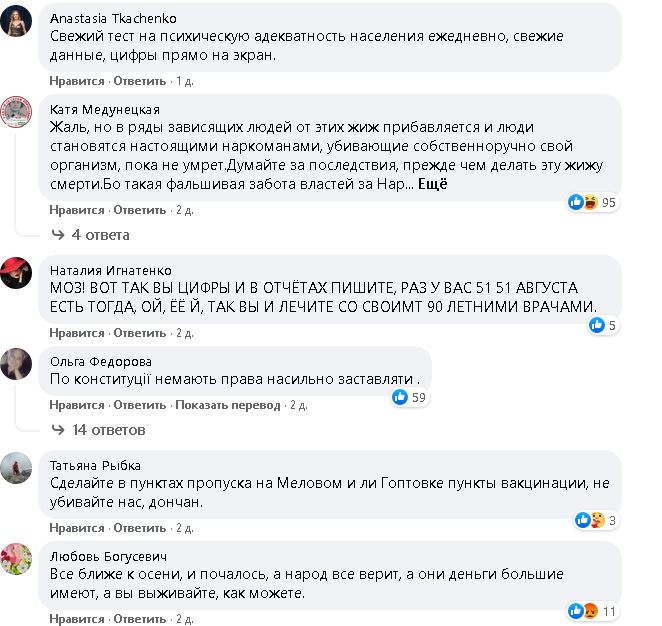Expand the 14 ответов reply thread

[108, 430]
